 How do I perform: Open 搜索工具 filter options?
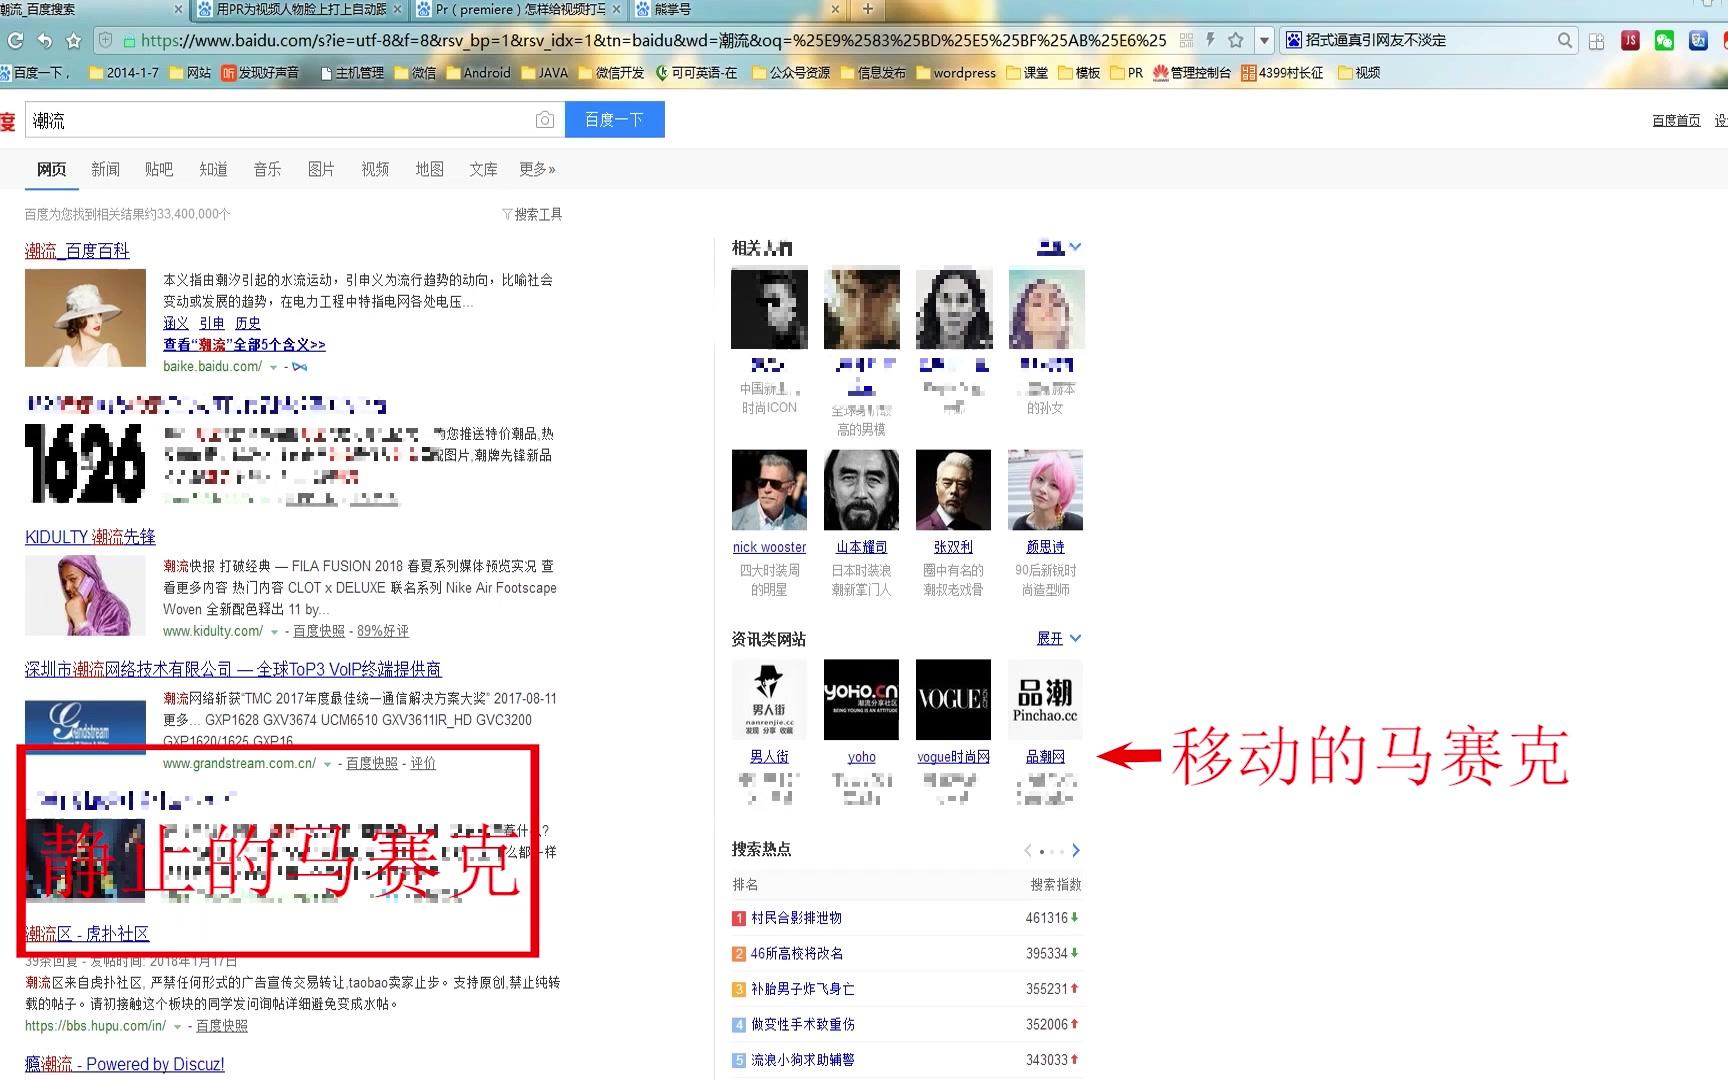click(x=532, y=214)
